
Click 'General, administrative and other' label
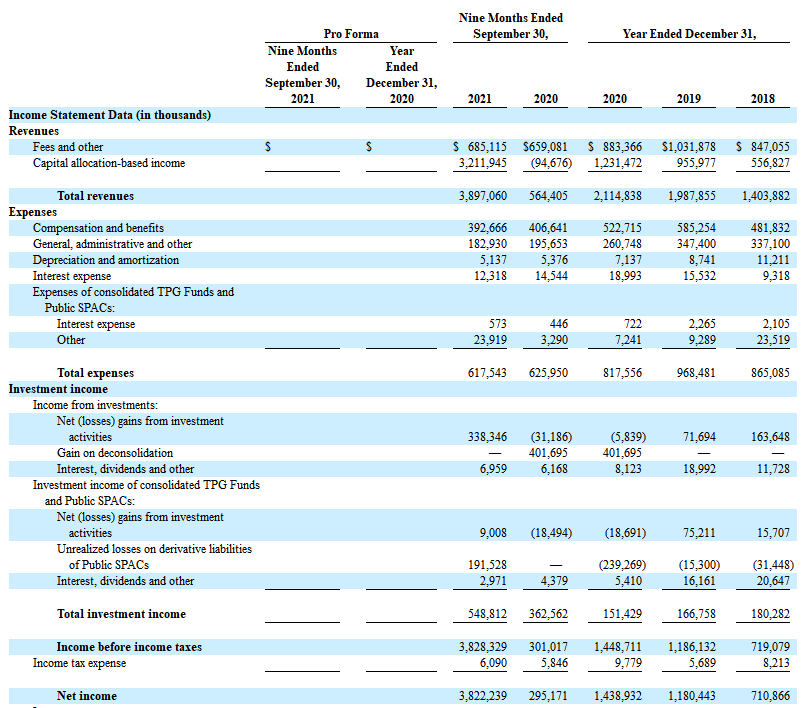(112, 244)
